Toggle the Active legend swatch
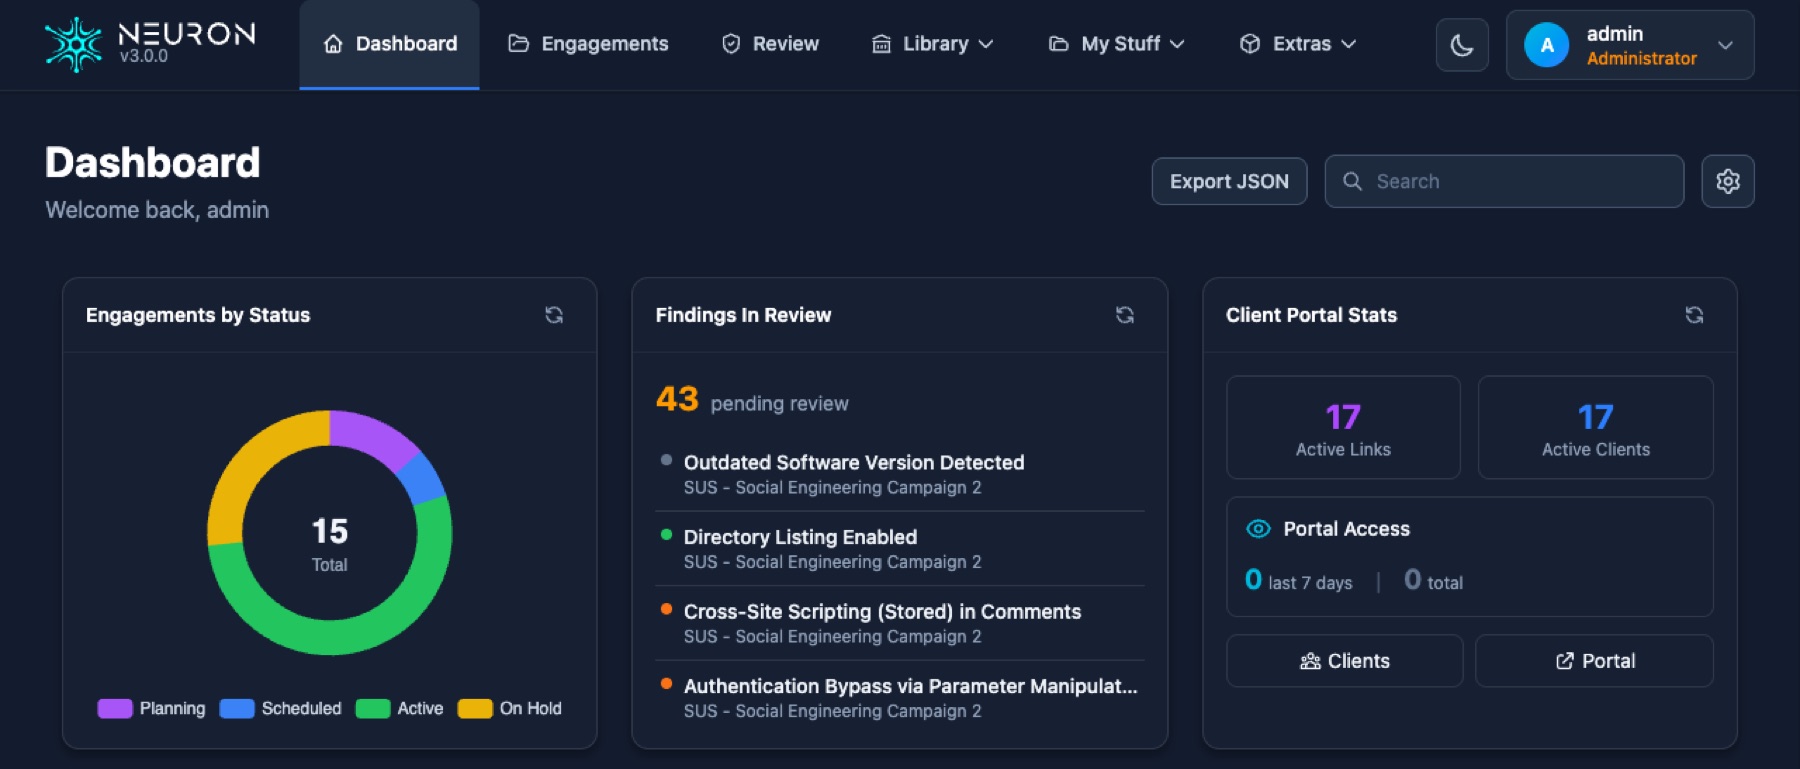 point(373,709)
